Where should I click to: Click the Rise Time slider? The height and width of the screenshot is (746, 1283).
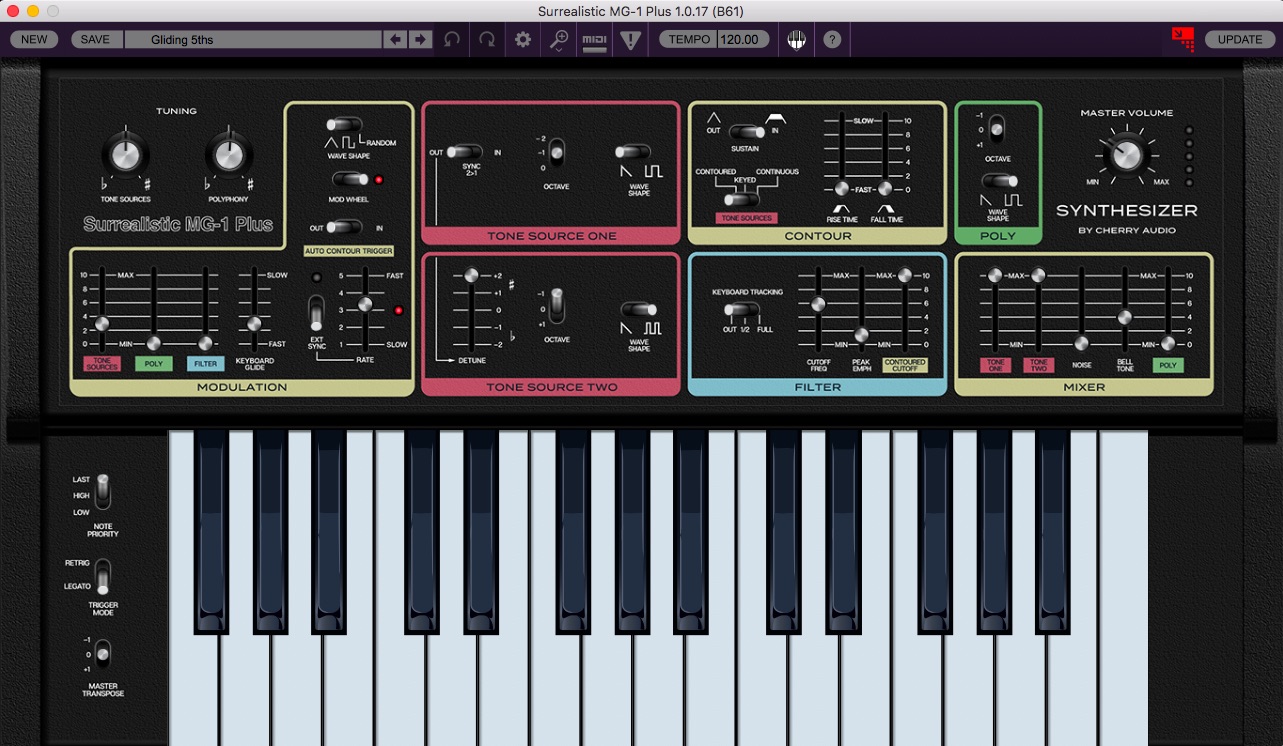pyautogui.click(x=841, y=188)
